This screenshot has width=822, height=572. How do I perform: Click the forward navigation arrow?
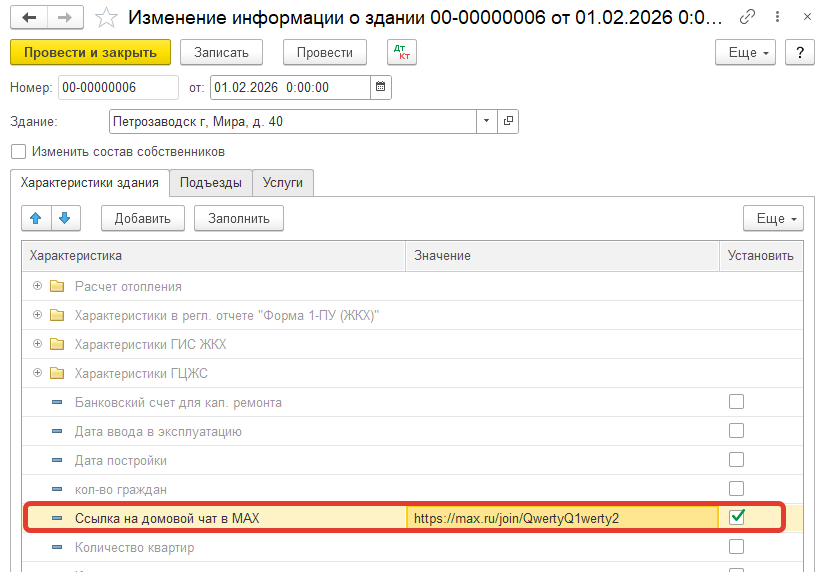tap(64, 18)
